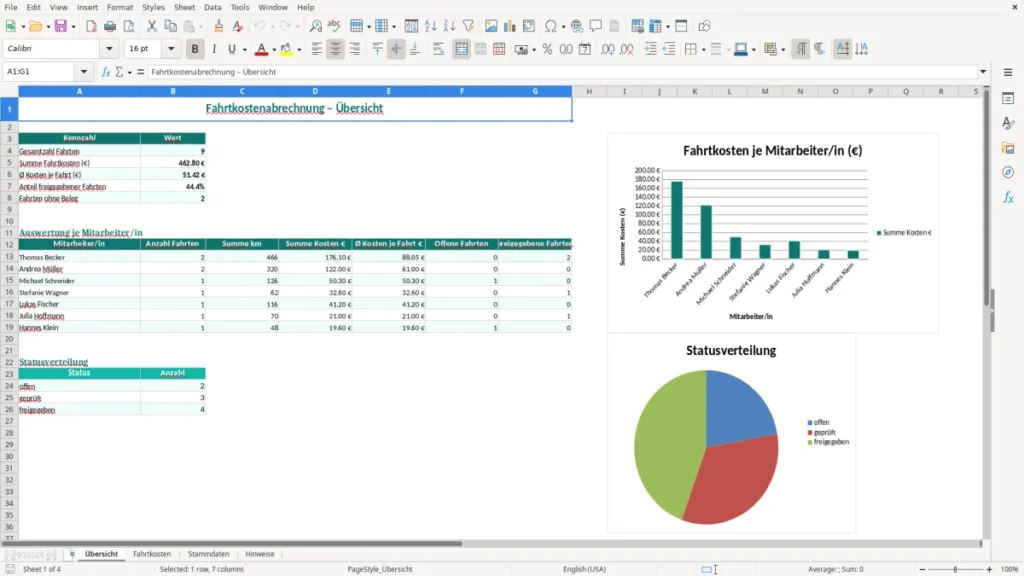This screenshot has height=576, width=1024.
Task: Insert a special character (Omega)
Action: point(551,26)
